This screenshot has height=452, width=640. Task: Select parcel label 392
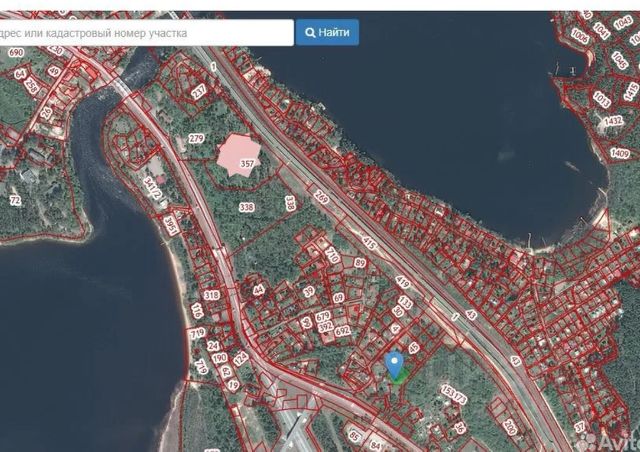(325, 327)
